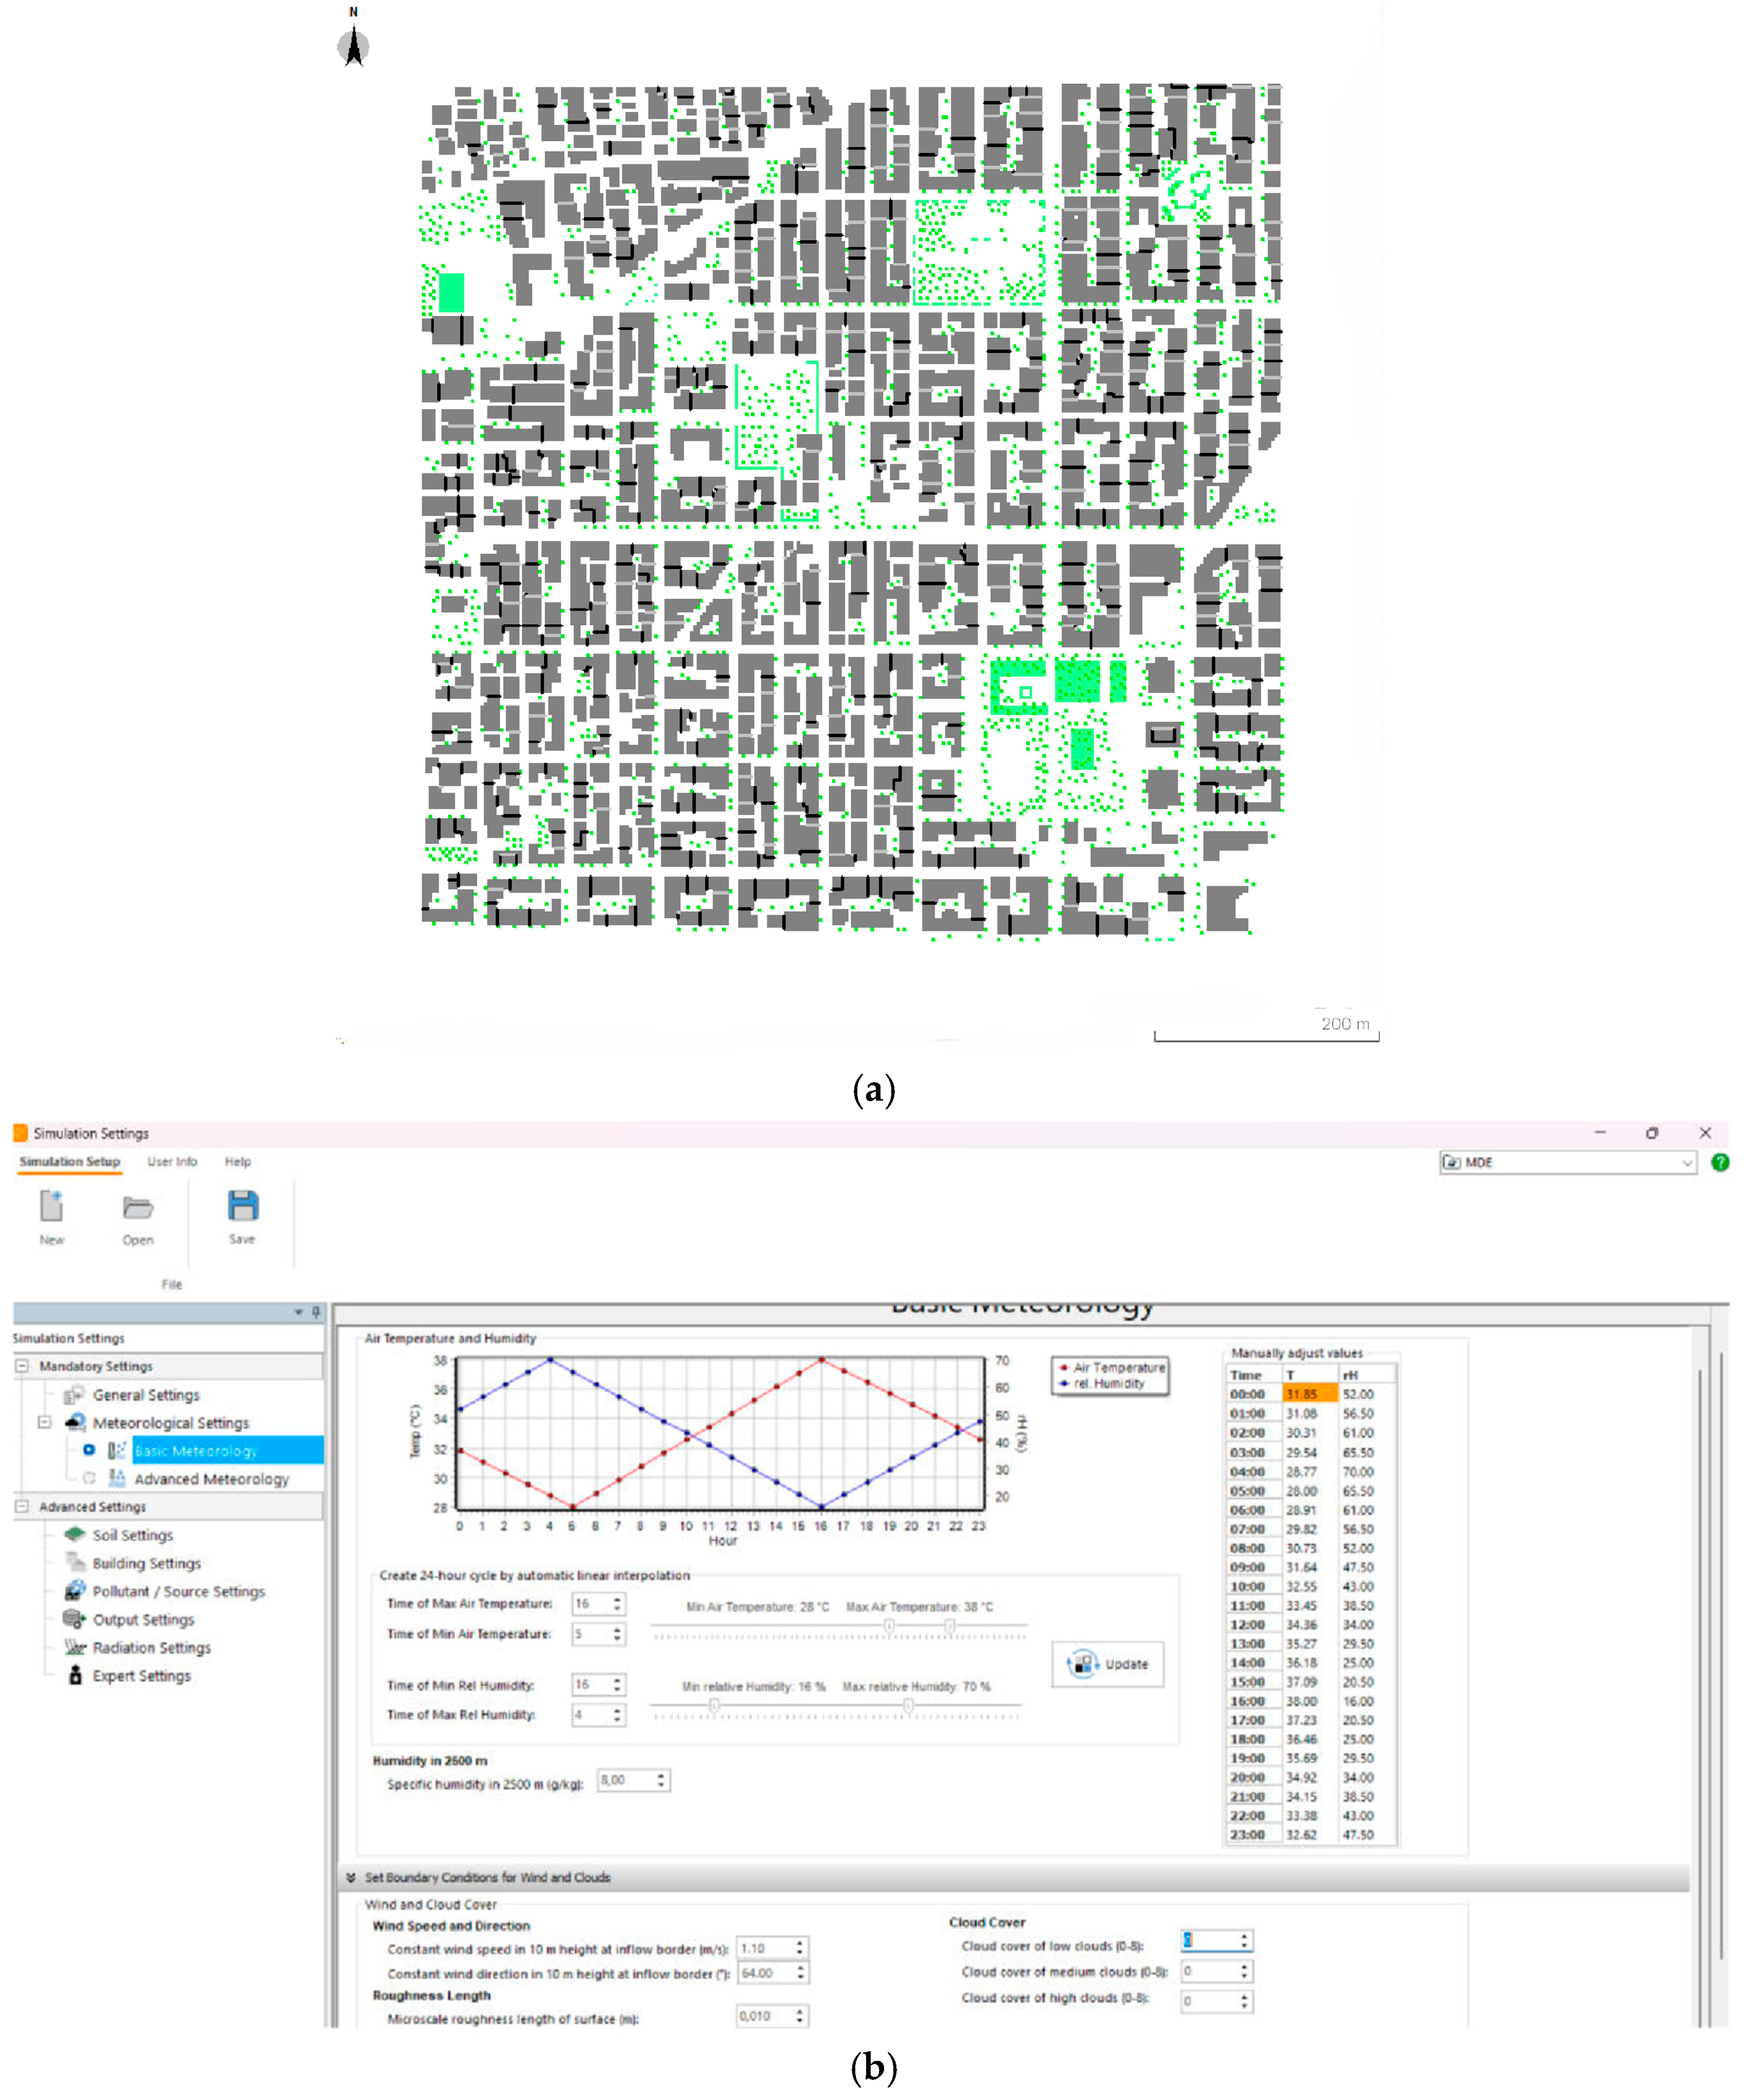The image size is (1744, 2100).
Task: Open Soil Settings in the sidebar
Action: (133, 1535)
